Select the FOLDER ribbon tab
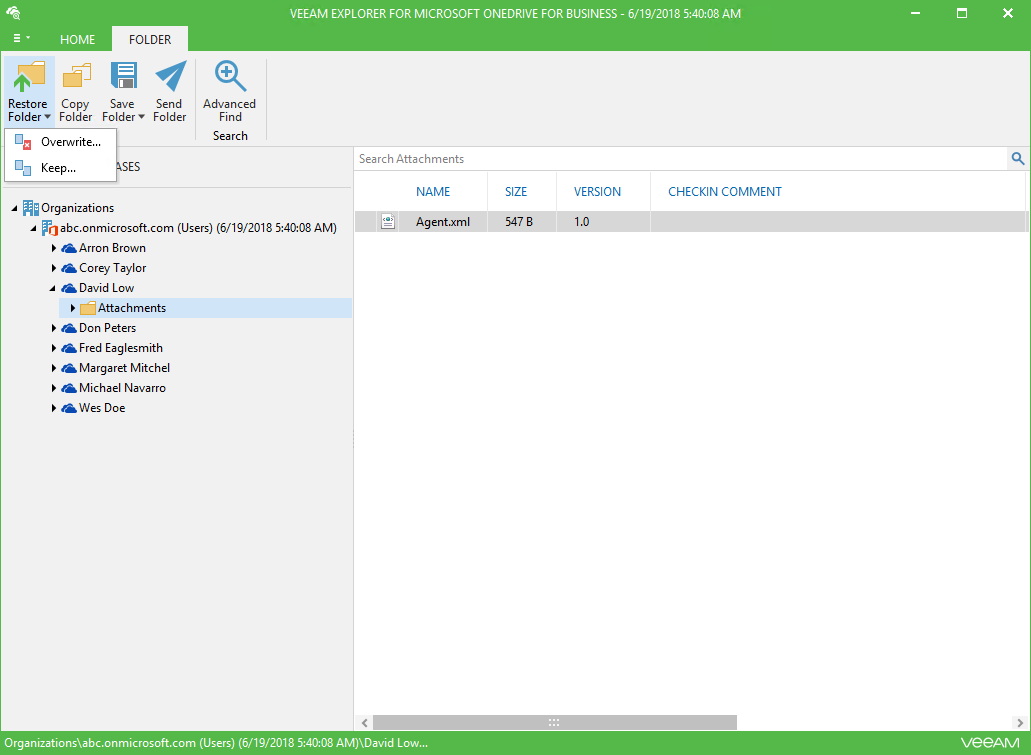The height and width of the screenshot is (755, 1031). [x=150, y=39]
